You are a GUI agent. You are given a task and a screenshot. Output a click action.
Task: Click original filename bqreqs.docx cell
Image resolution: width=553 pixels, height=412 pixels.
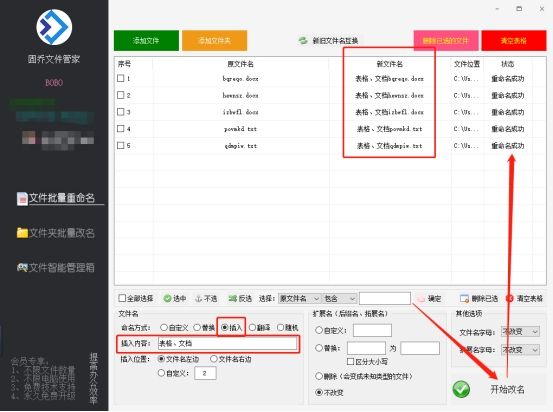coord(240,78)
